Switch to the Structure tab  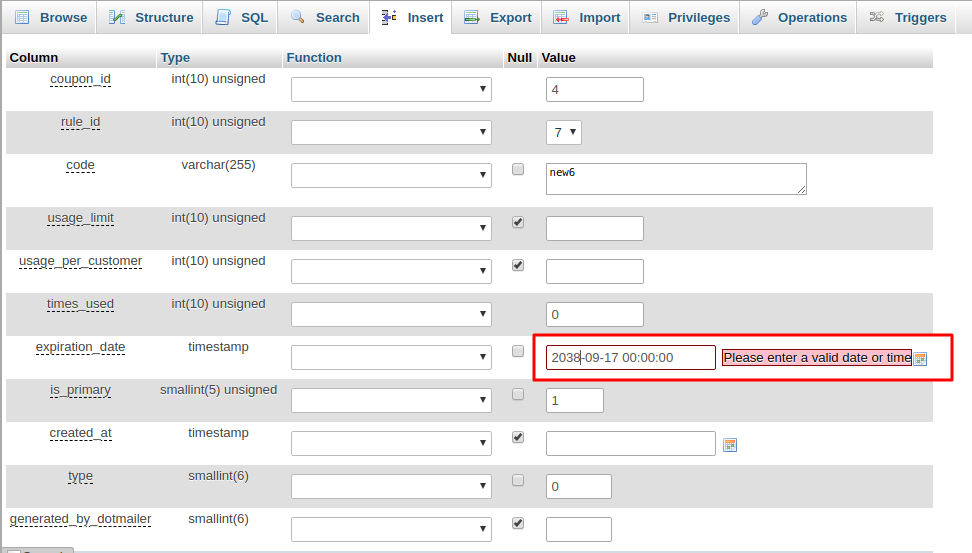(x=149, y=17)
